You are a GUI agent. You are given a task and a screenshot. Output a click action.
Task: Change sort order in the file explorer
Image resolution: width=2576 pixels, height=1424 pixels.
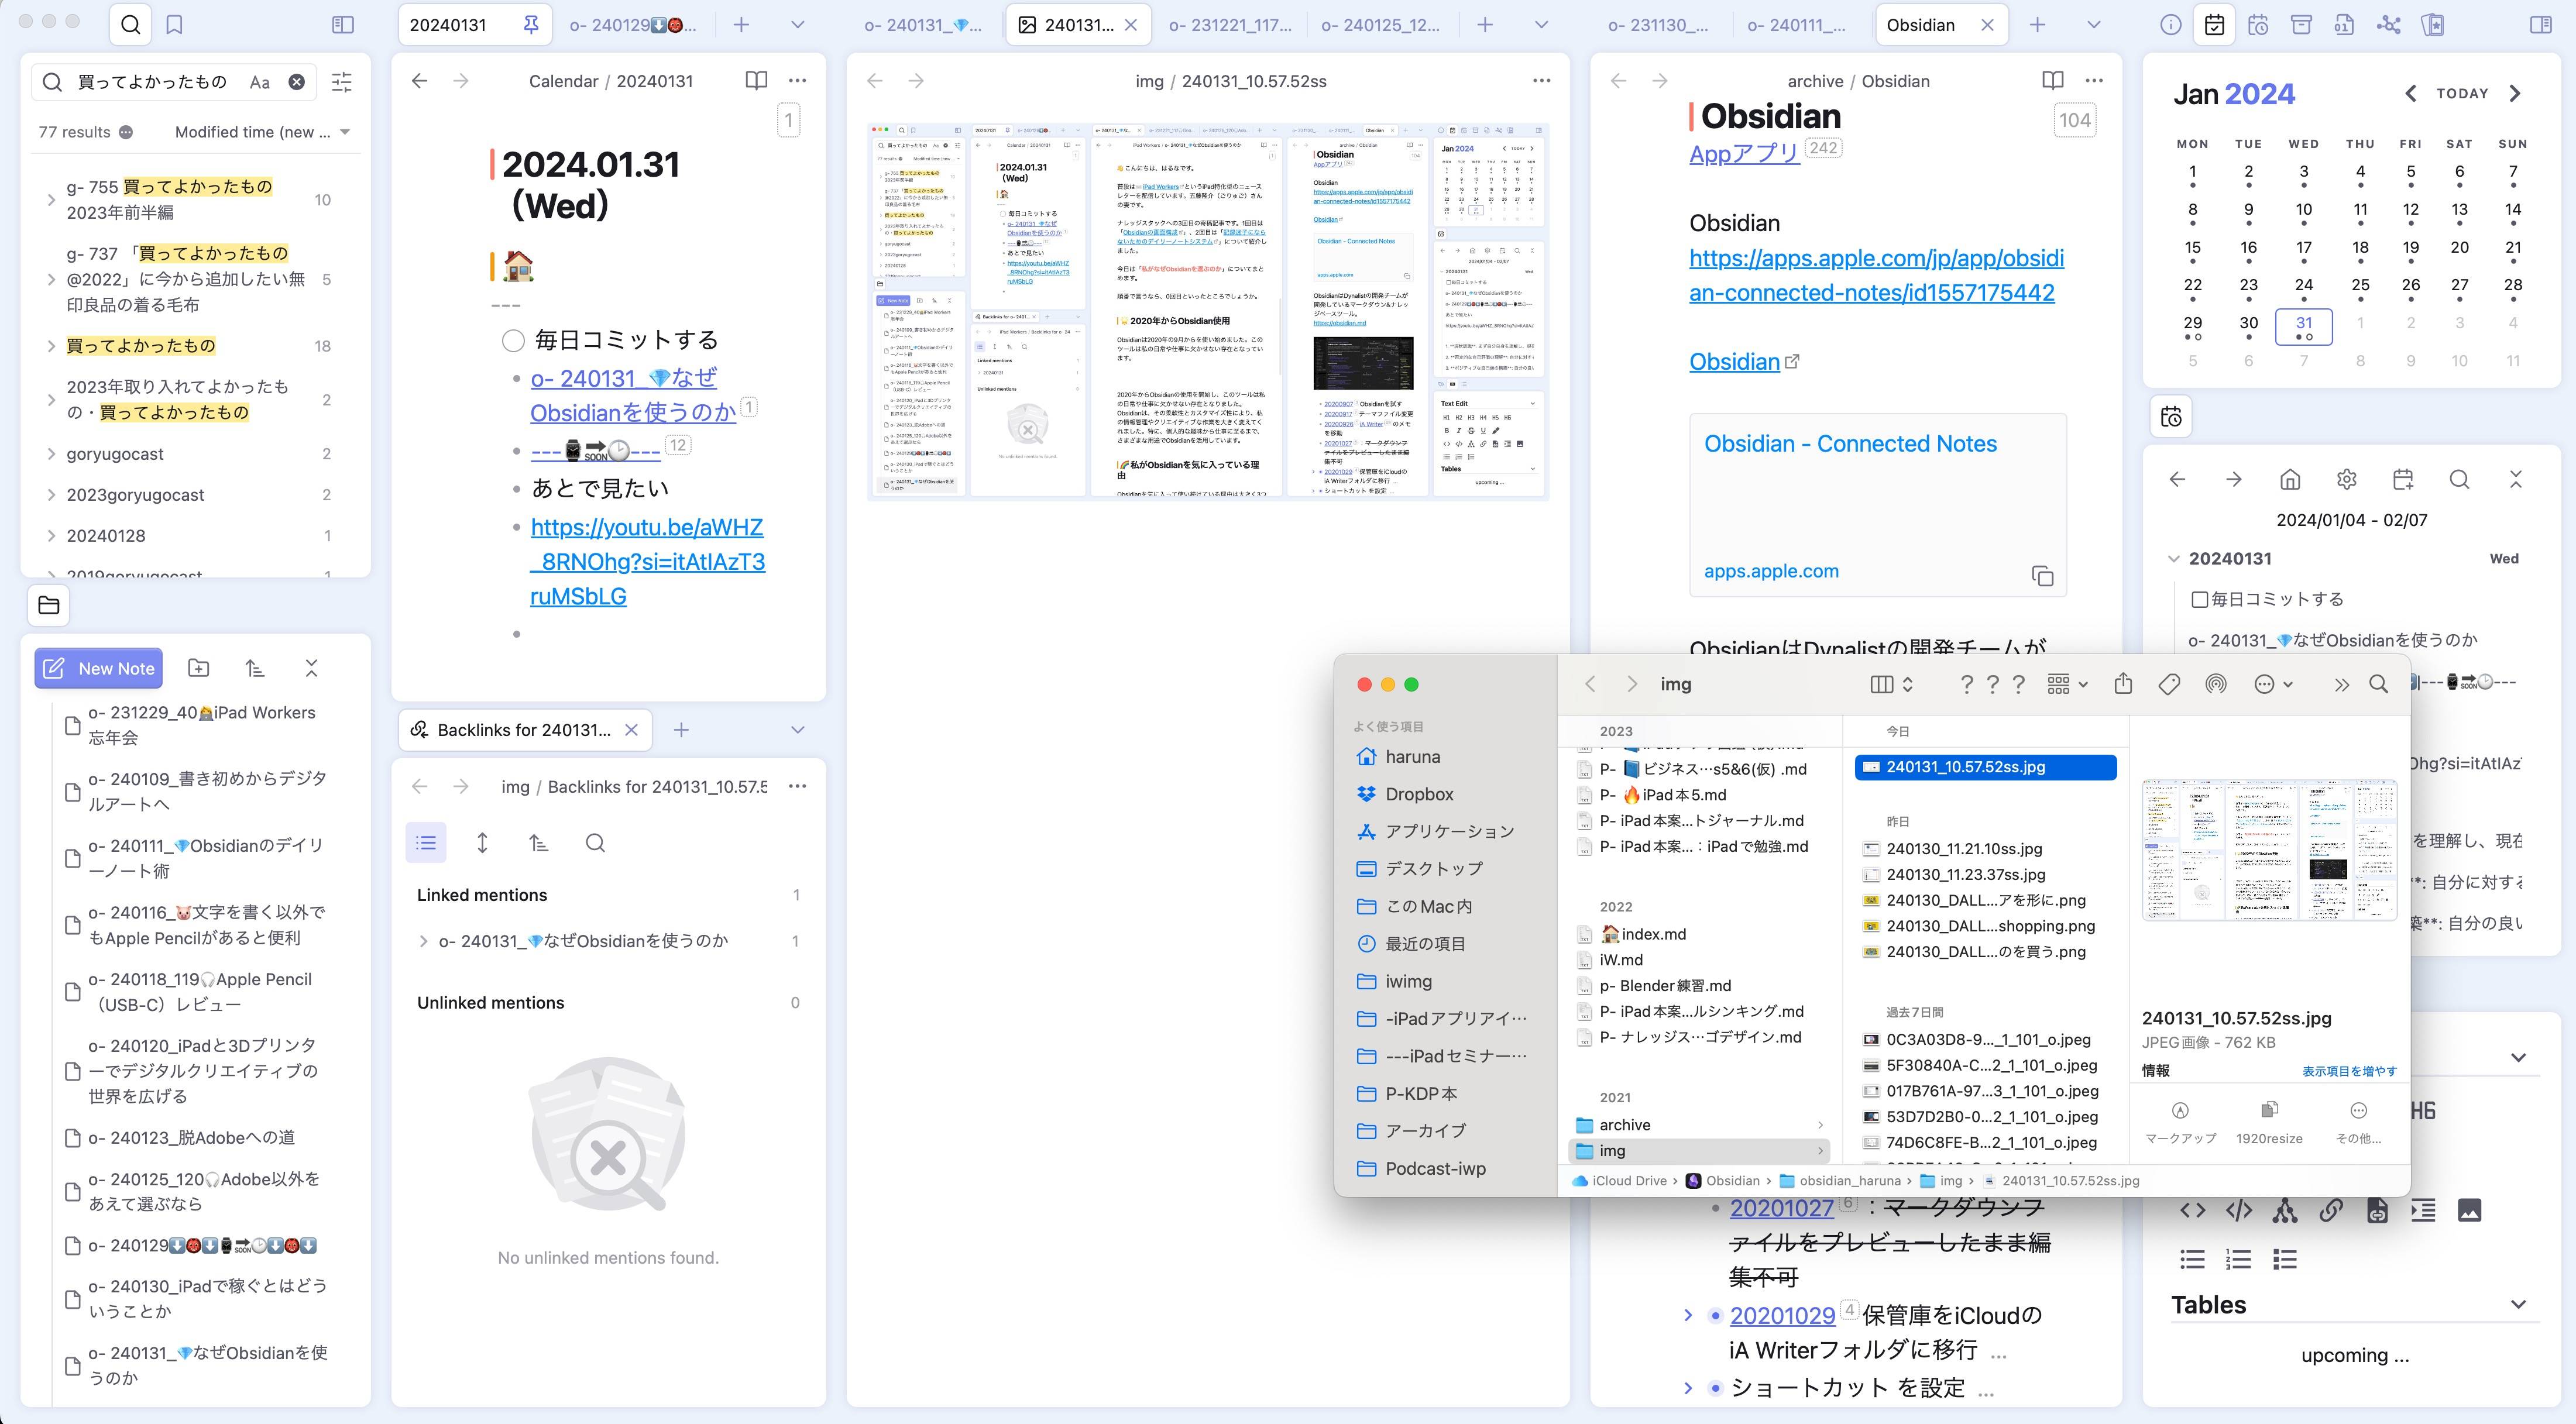click(255, 668)
